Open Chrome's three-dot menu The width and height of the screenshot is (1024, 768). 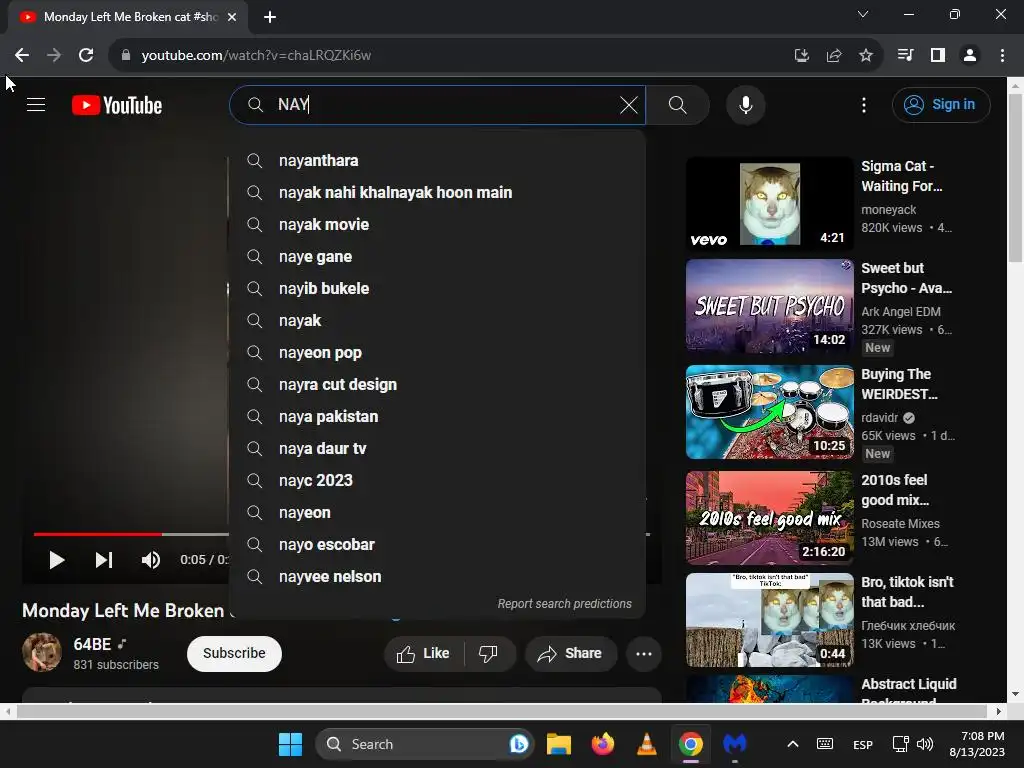(x=1002, y=56)
